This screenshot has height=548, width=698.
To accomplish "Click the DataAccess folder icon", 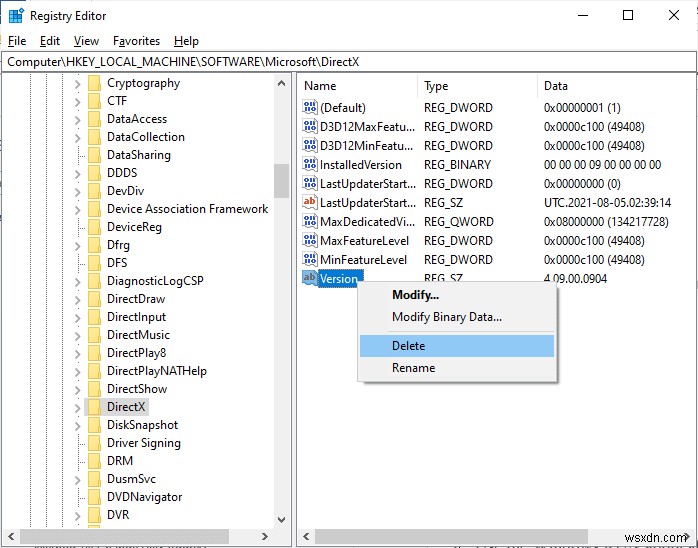I will (x=94, y=119).
